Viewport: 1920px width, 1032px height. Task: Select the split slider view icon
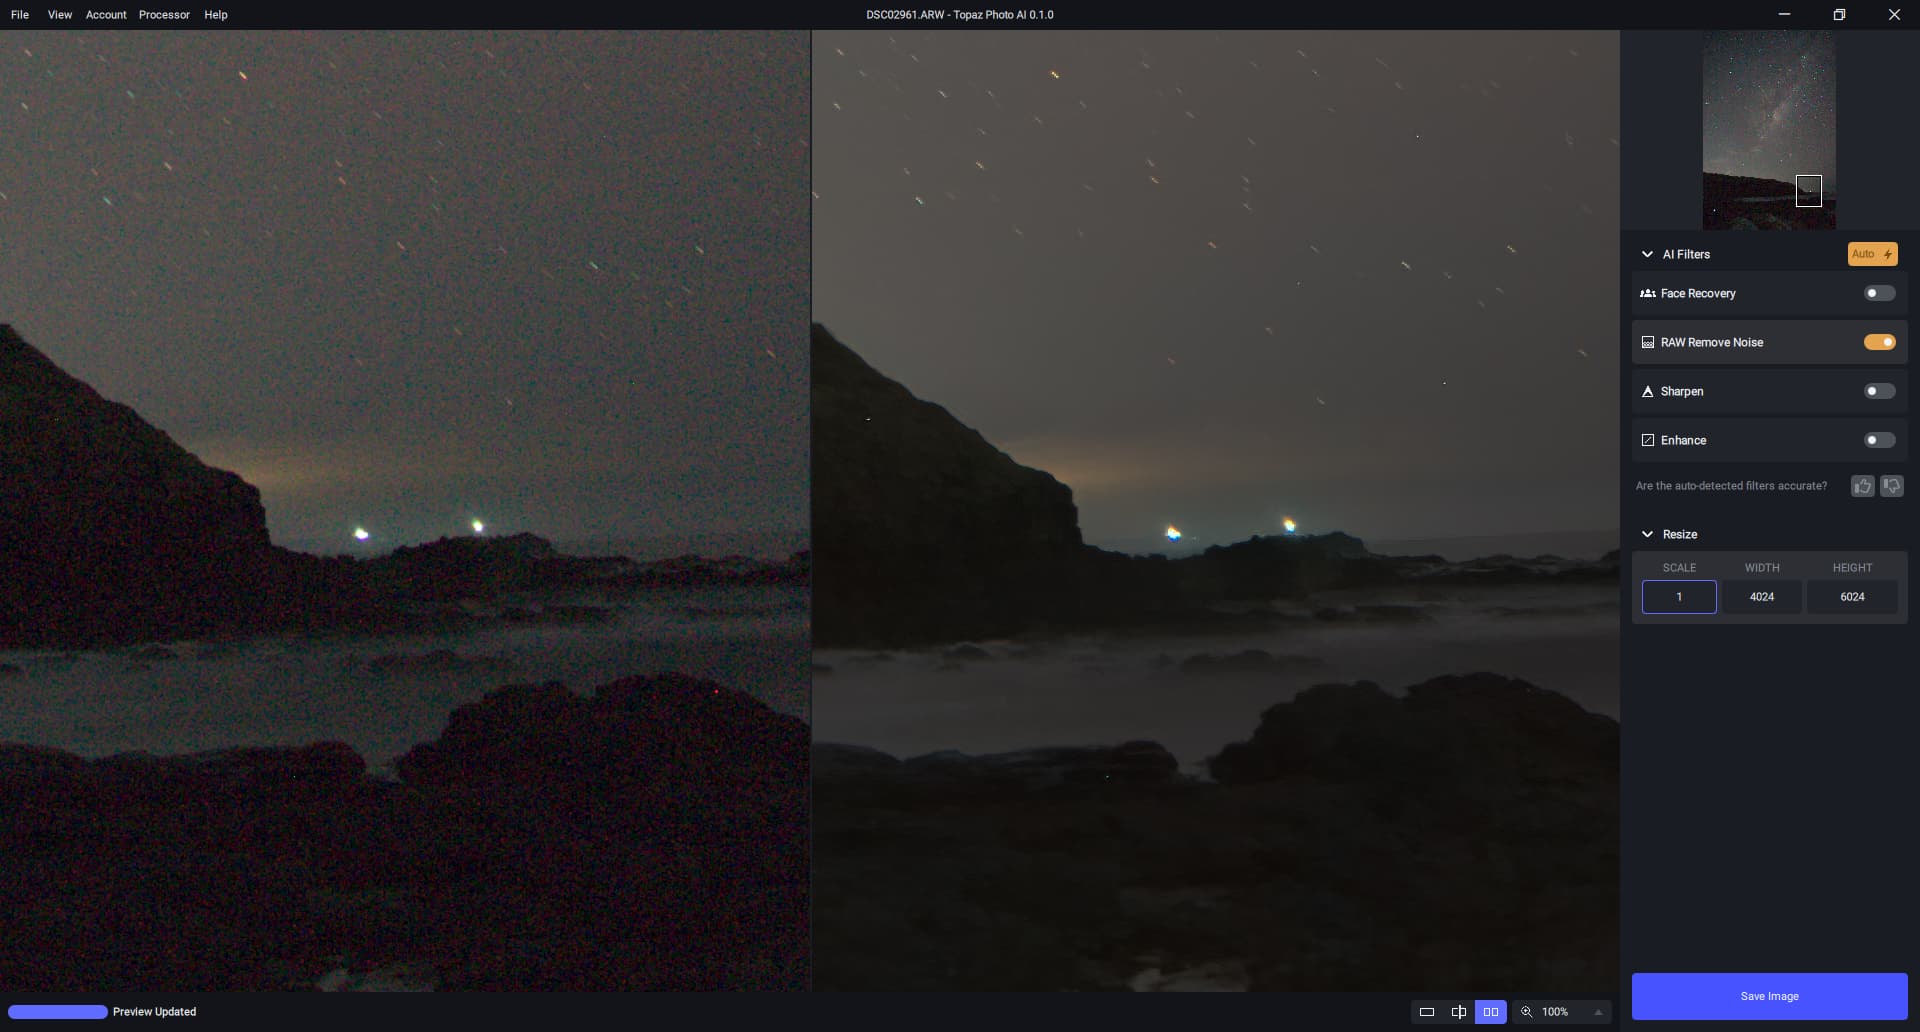1459,1012
